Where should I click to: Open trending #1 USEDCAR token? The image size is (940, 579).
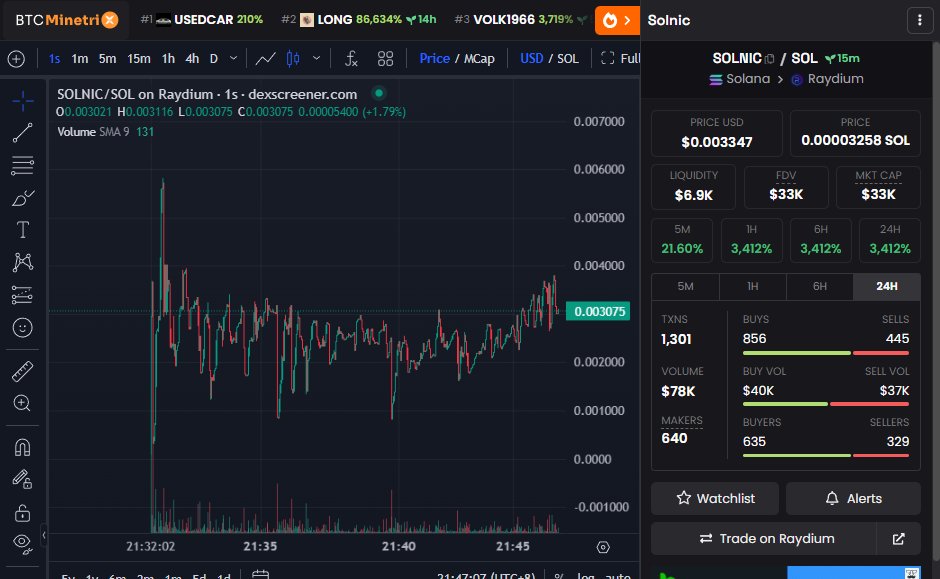coord(202,20)
